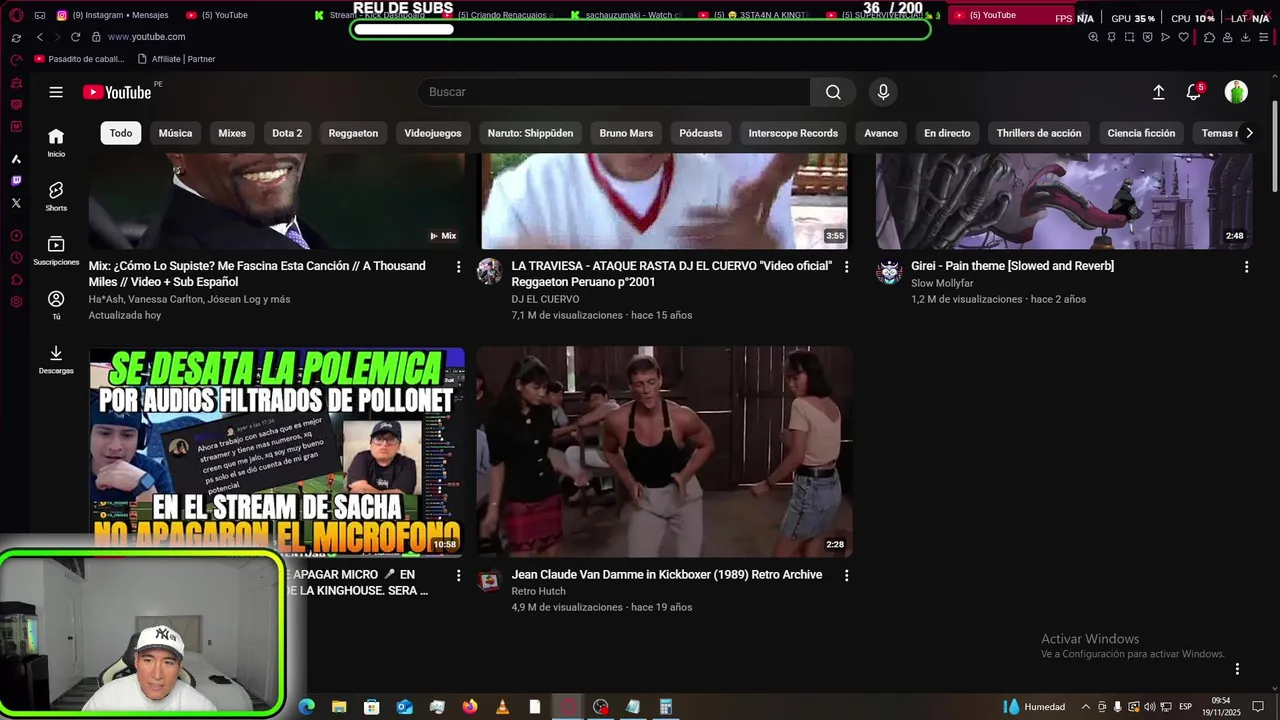The width and height of the screenshot is (1280, 720).
Task: Open X (Twitter) in the Opera sidebar
Action: (16, 202)
